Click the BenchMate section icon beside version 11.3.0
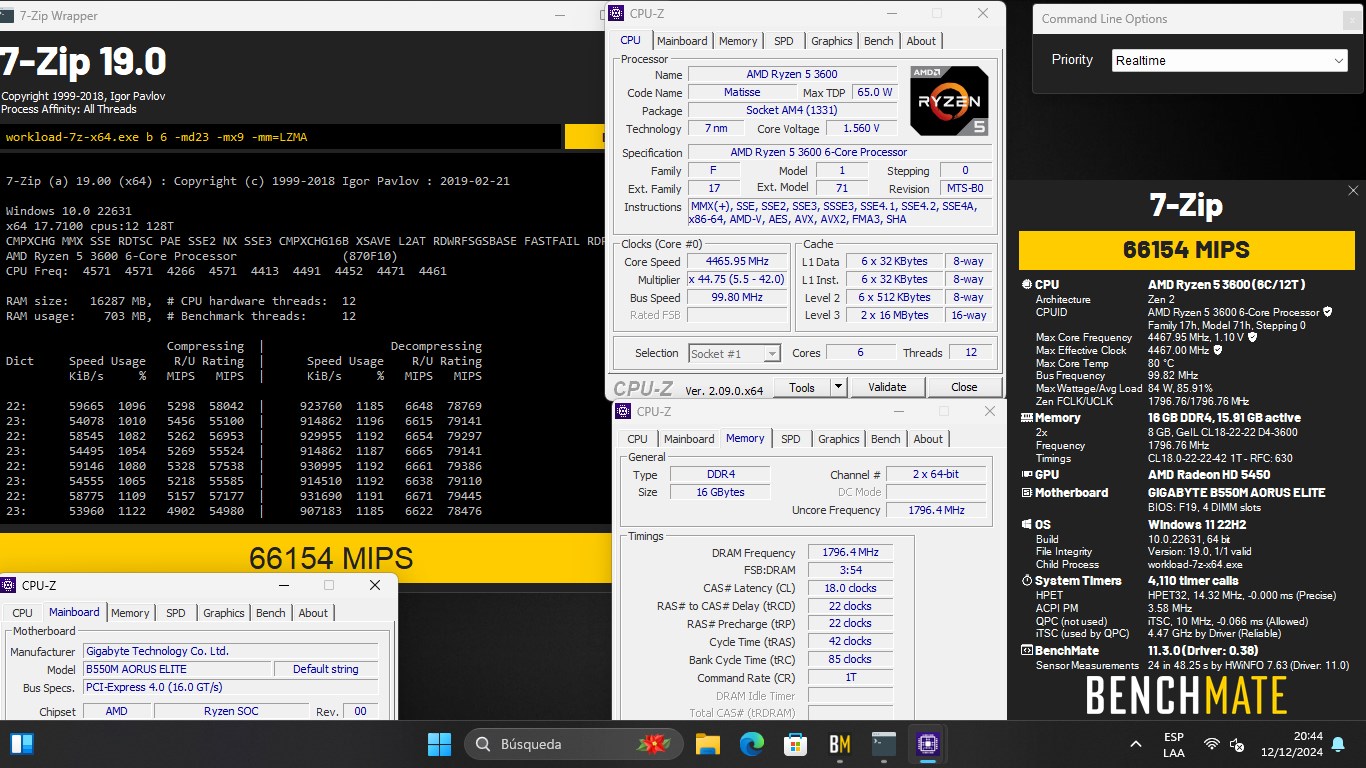Image resolution: width=1366 pixels, height=768 pixels. (x=1027, y=651)
